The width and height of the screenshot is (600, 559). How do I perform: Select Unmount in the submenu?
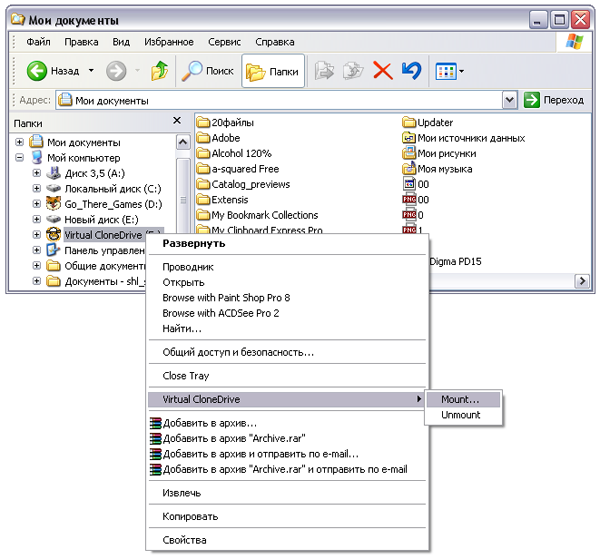pos(463,415)
